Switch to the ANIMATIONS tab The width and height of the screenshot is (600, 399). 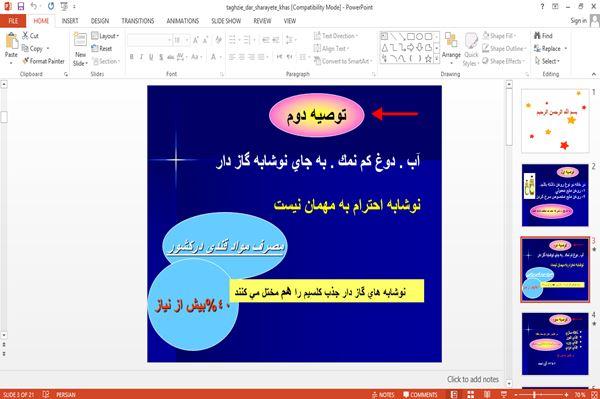tap(183, 21)
